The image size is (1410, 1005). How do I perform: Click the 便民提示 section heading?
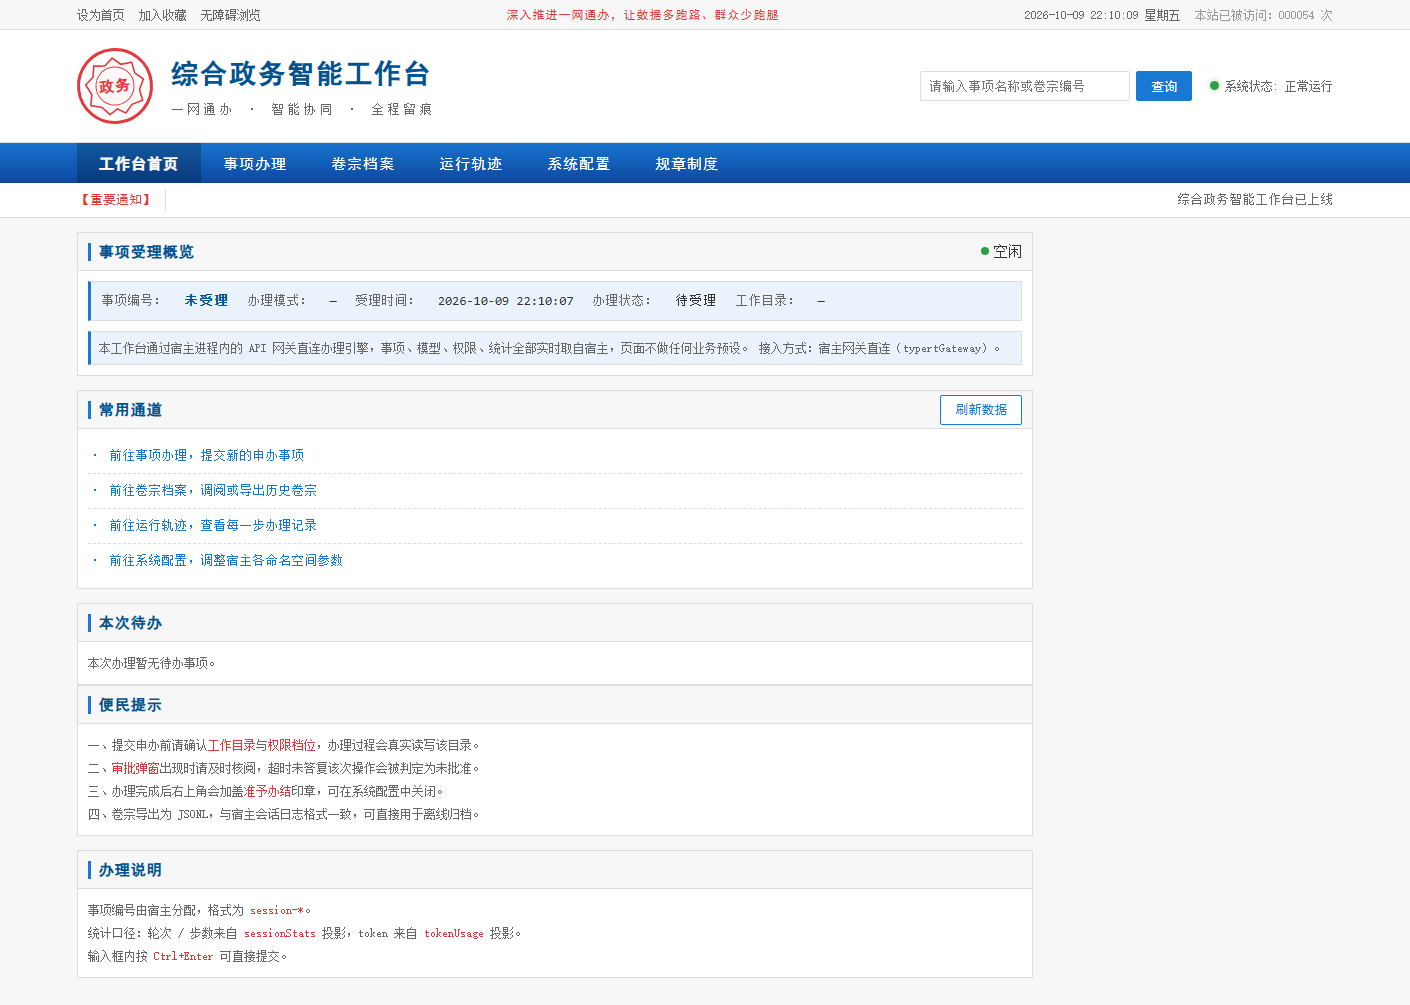point(130,705)
